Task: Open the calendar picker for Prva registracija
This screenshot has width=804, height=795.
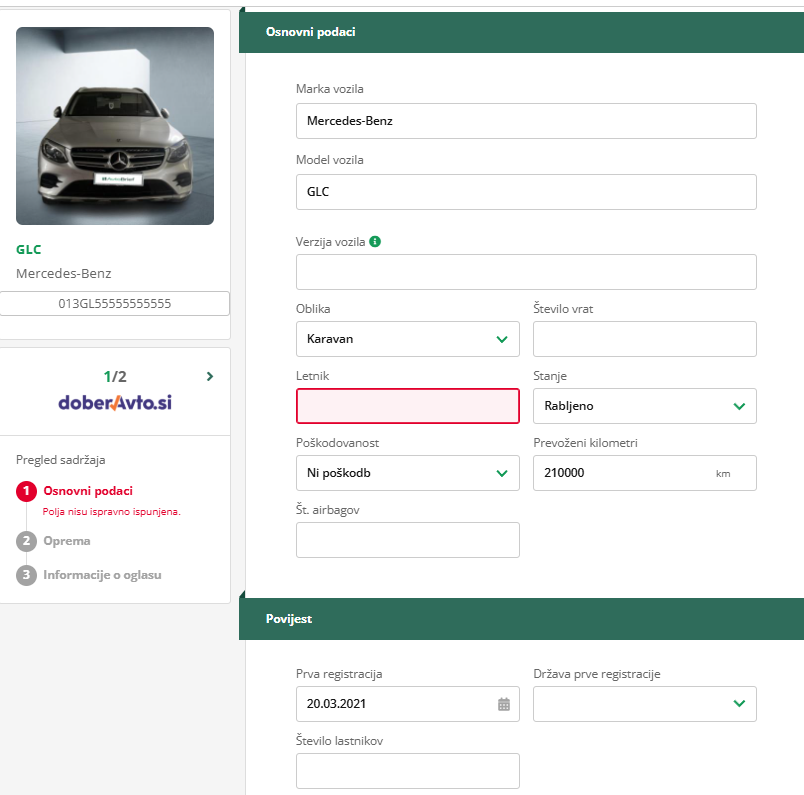Action: pos(504,704)
